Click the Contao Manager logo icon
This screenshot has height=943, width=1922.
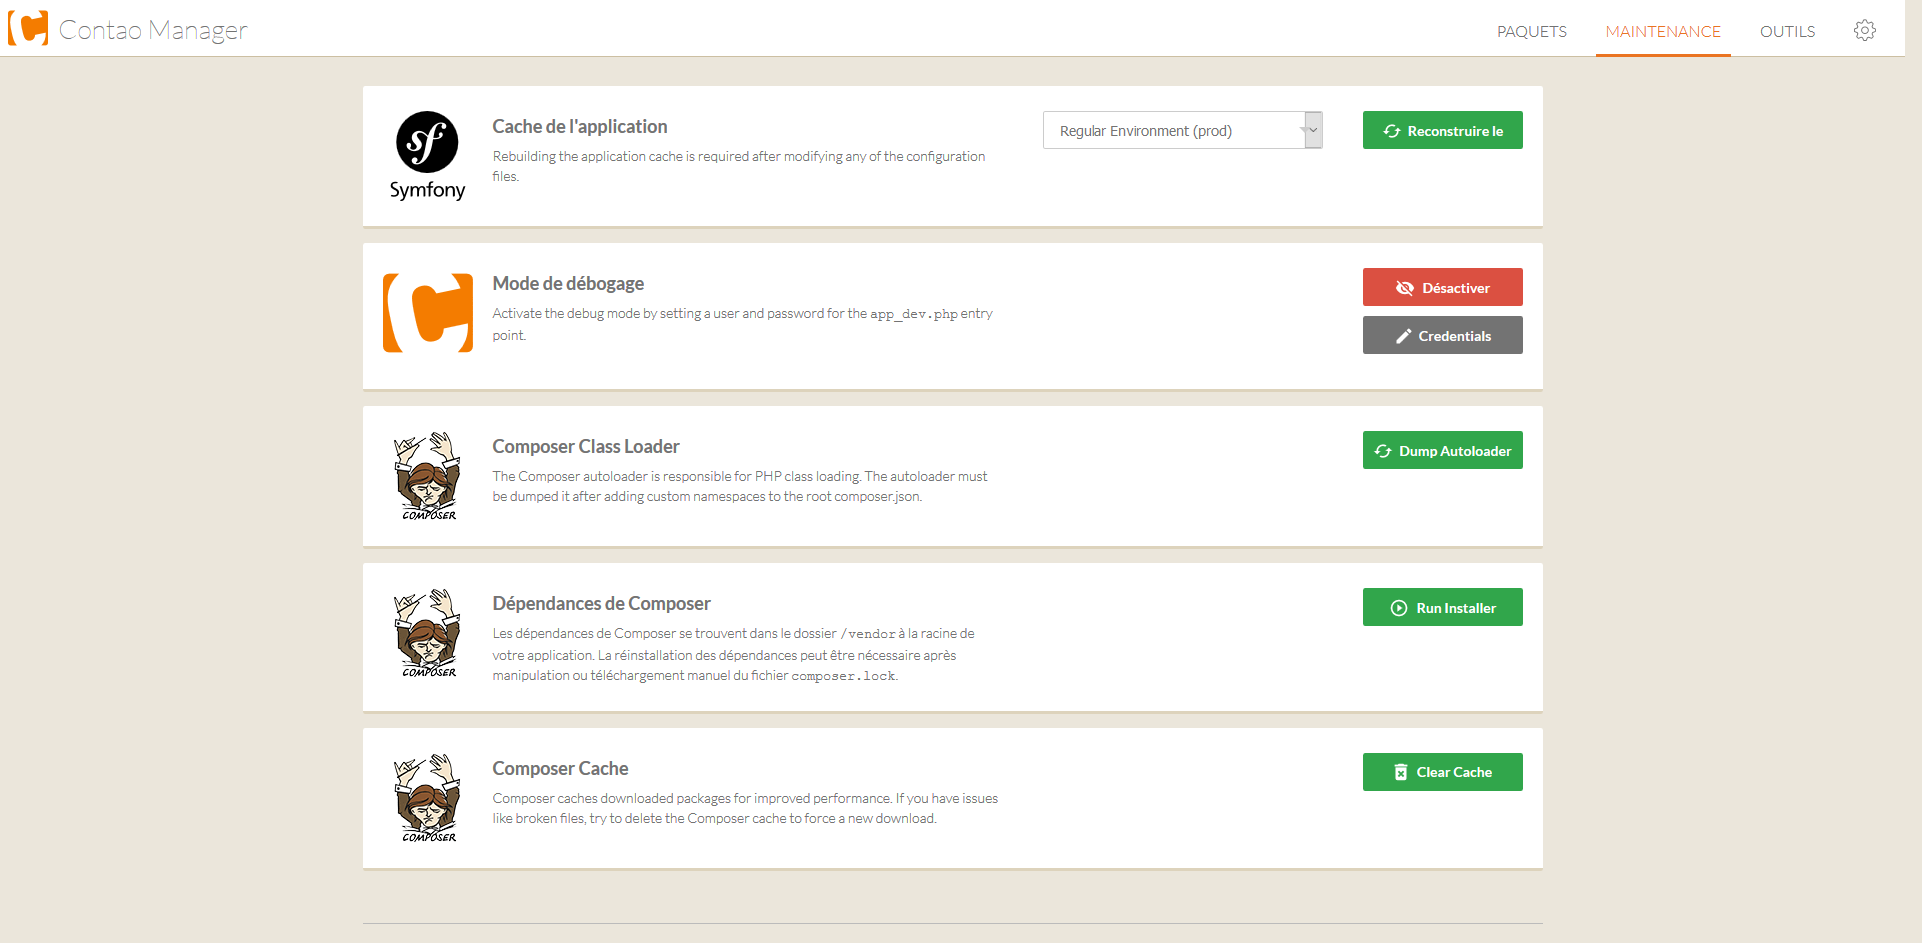click(28, 28)
